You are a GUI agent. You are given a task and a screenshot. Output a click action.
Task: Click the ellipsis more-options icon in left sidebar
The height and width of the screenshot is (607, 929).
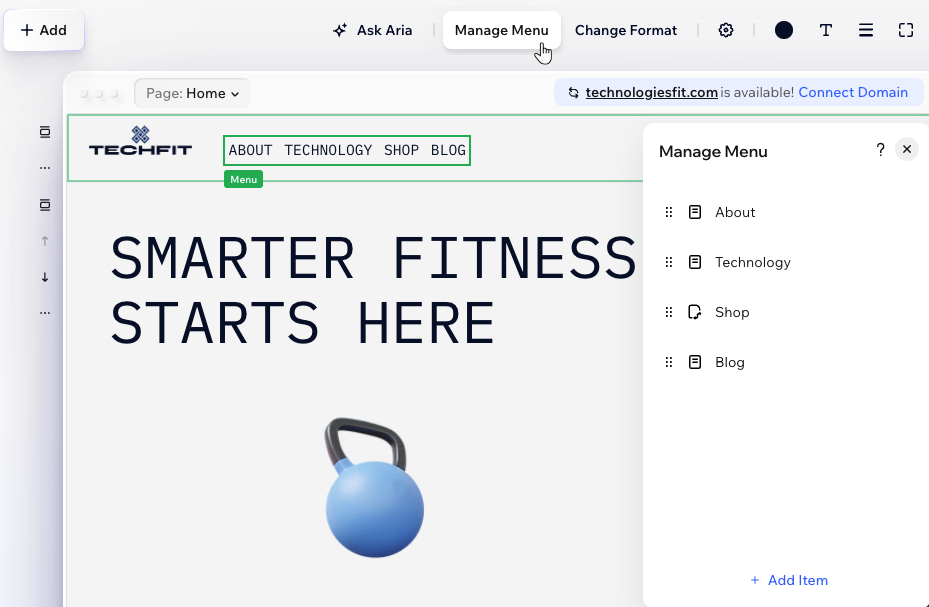44,166
